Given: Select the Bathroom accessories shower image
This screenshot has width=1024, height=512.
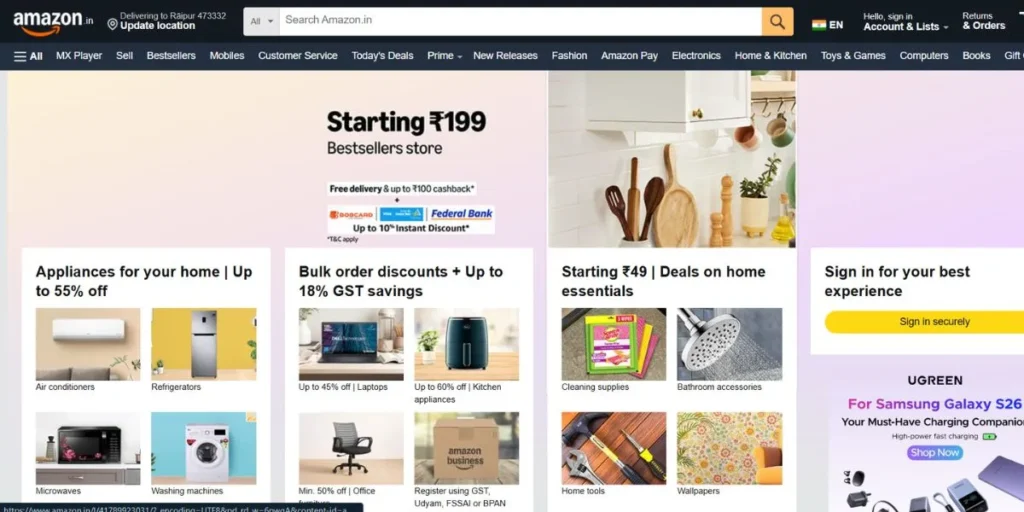Looking at the screenshot, I should [x=729, y=344].
